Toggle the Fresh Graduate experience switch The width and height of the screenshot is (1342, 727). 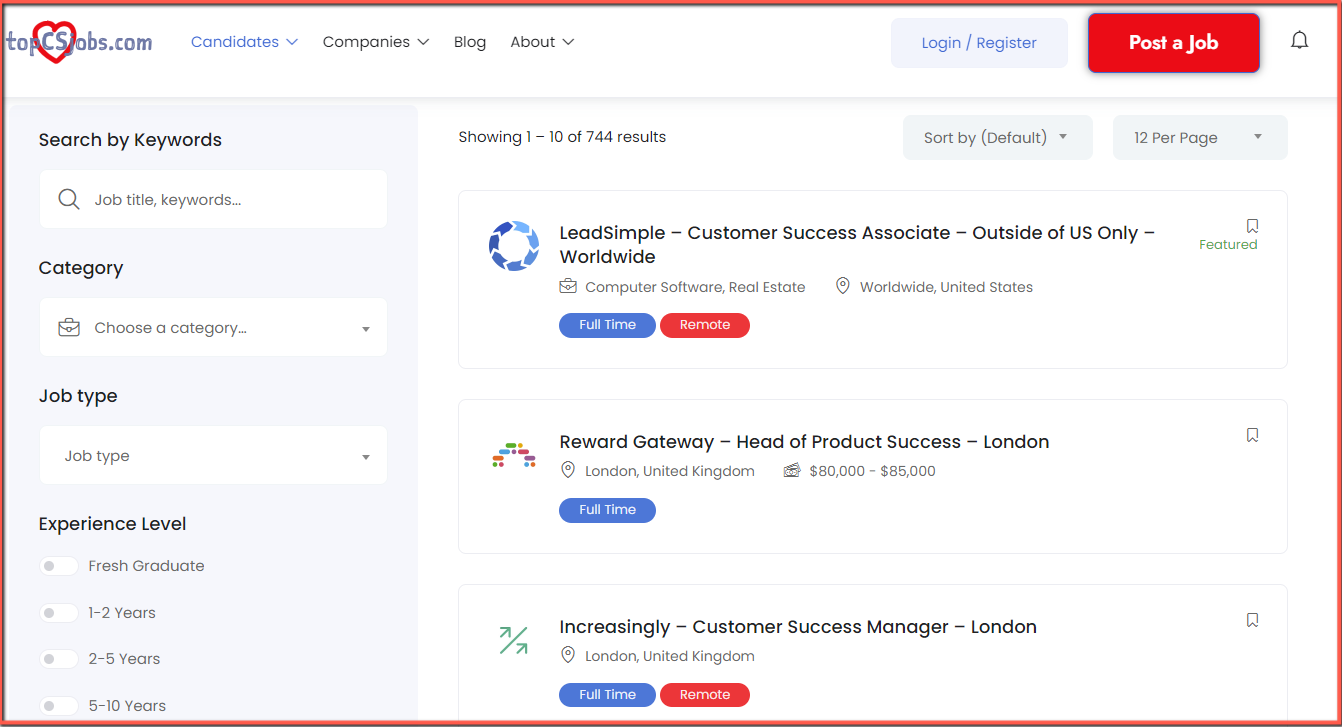pos(58,566)
